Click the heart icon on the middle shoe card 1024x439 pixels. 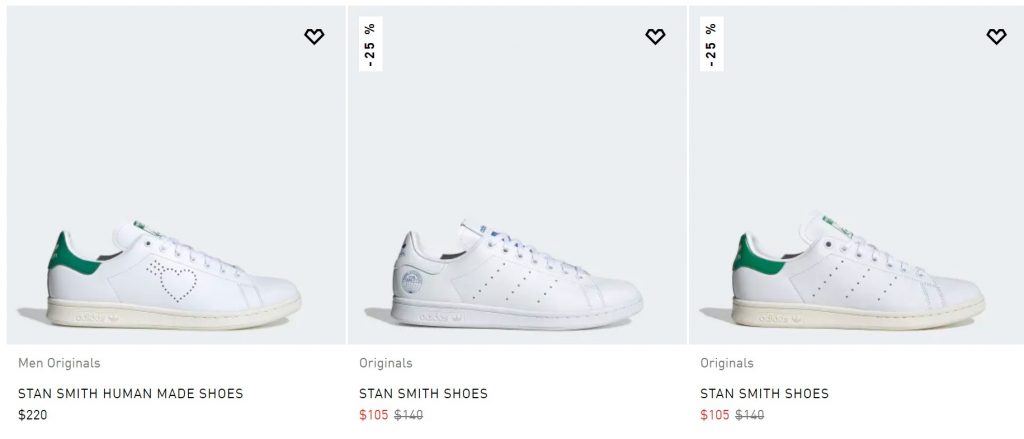655,37
